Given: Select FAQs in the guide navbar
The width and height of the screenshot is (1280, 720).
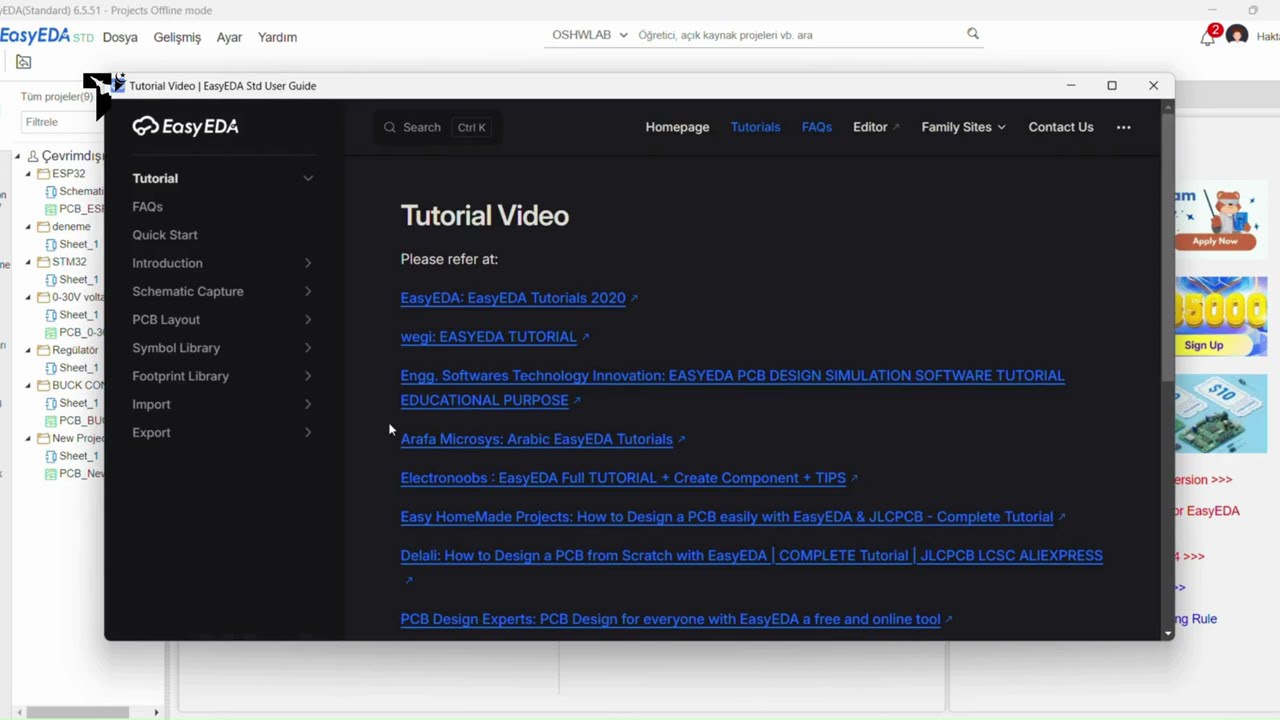Looking at the screenshot, I should (x=816, y=127).
